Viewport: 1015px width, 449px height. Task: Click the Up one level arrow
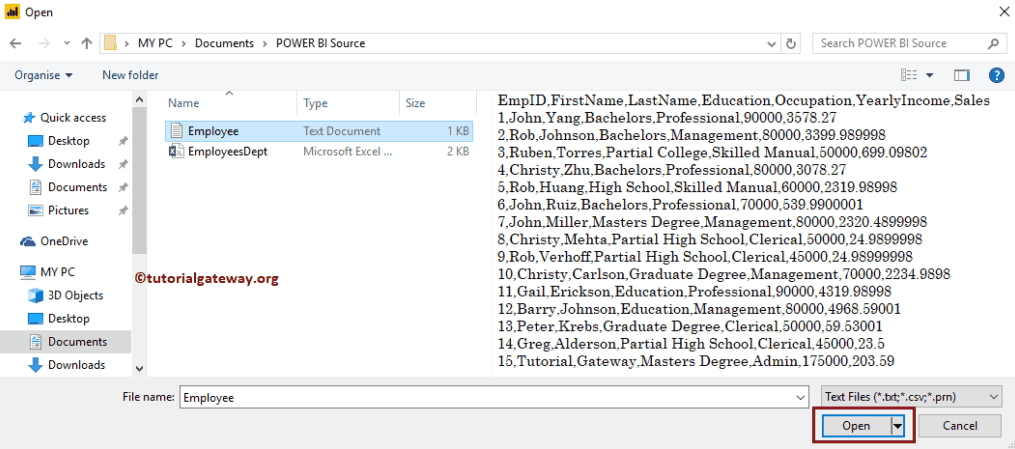87,44
